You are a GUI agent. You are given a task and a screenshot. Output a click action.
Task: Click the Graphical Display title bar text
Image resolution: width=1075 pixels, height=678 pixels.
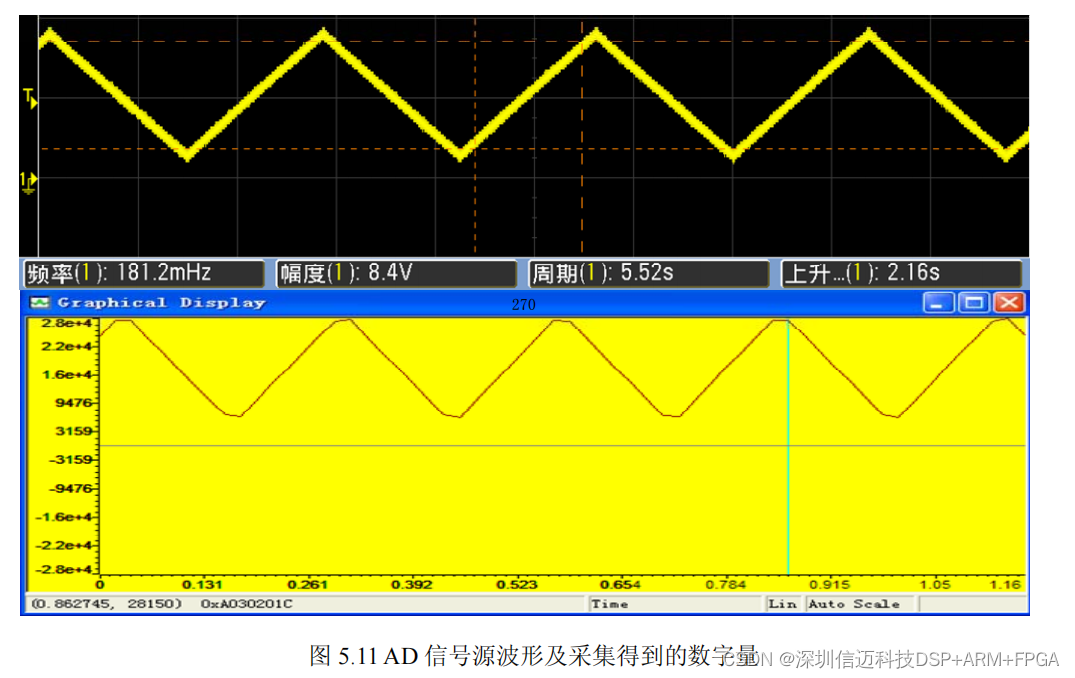(161, 302)
